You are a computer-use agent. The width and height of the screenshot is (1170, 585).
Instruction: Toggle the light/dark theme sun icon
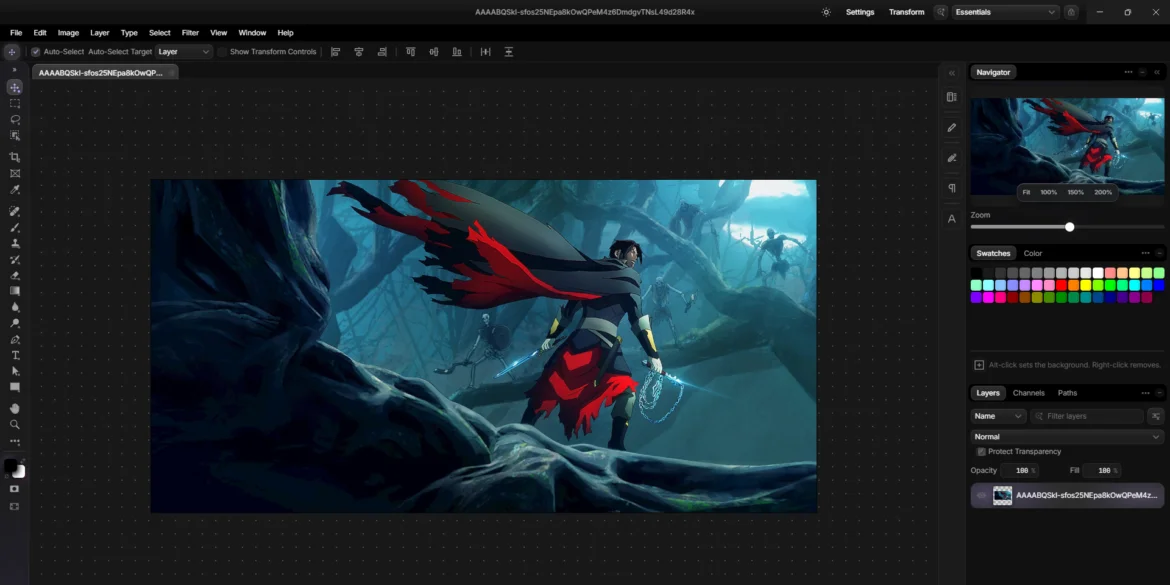[825, 12]
